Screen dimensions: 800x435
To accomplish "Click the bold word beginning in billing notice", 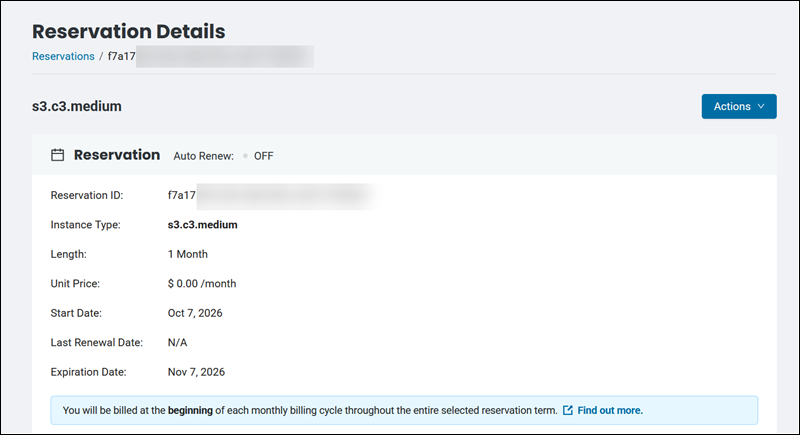I will [x=190, y=411].
